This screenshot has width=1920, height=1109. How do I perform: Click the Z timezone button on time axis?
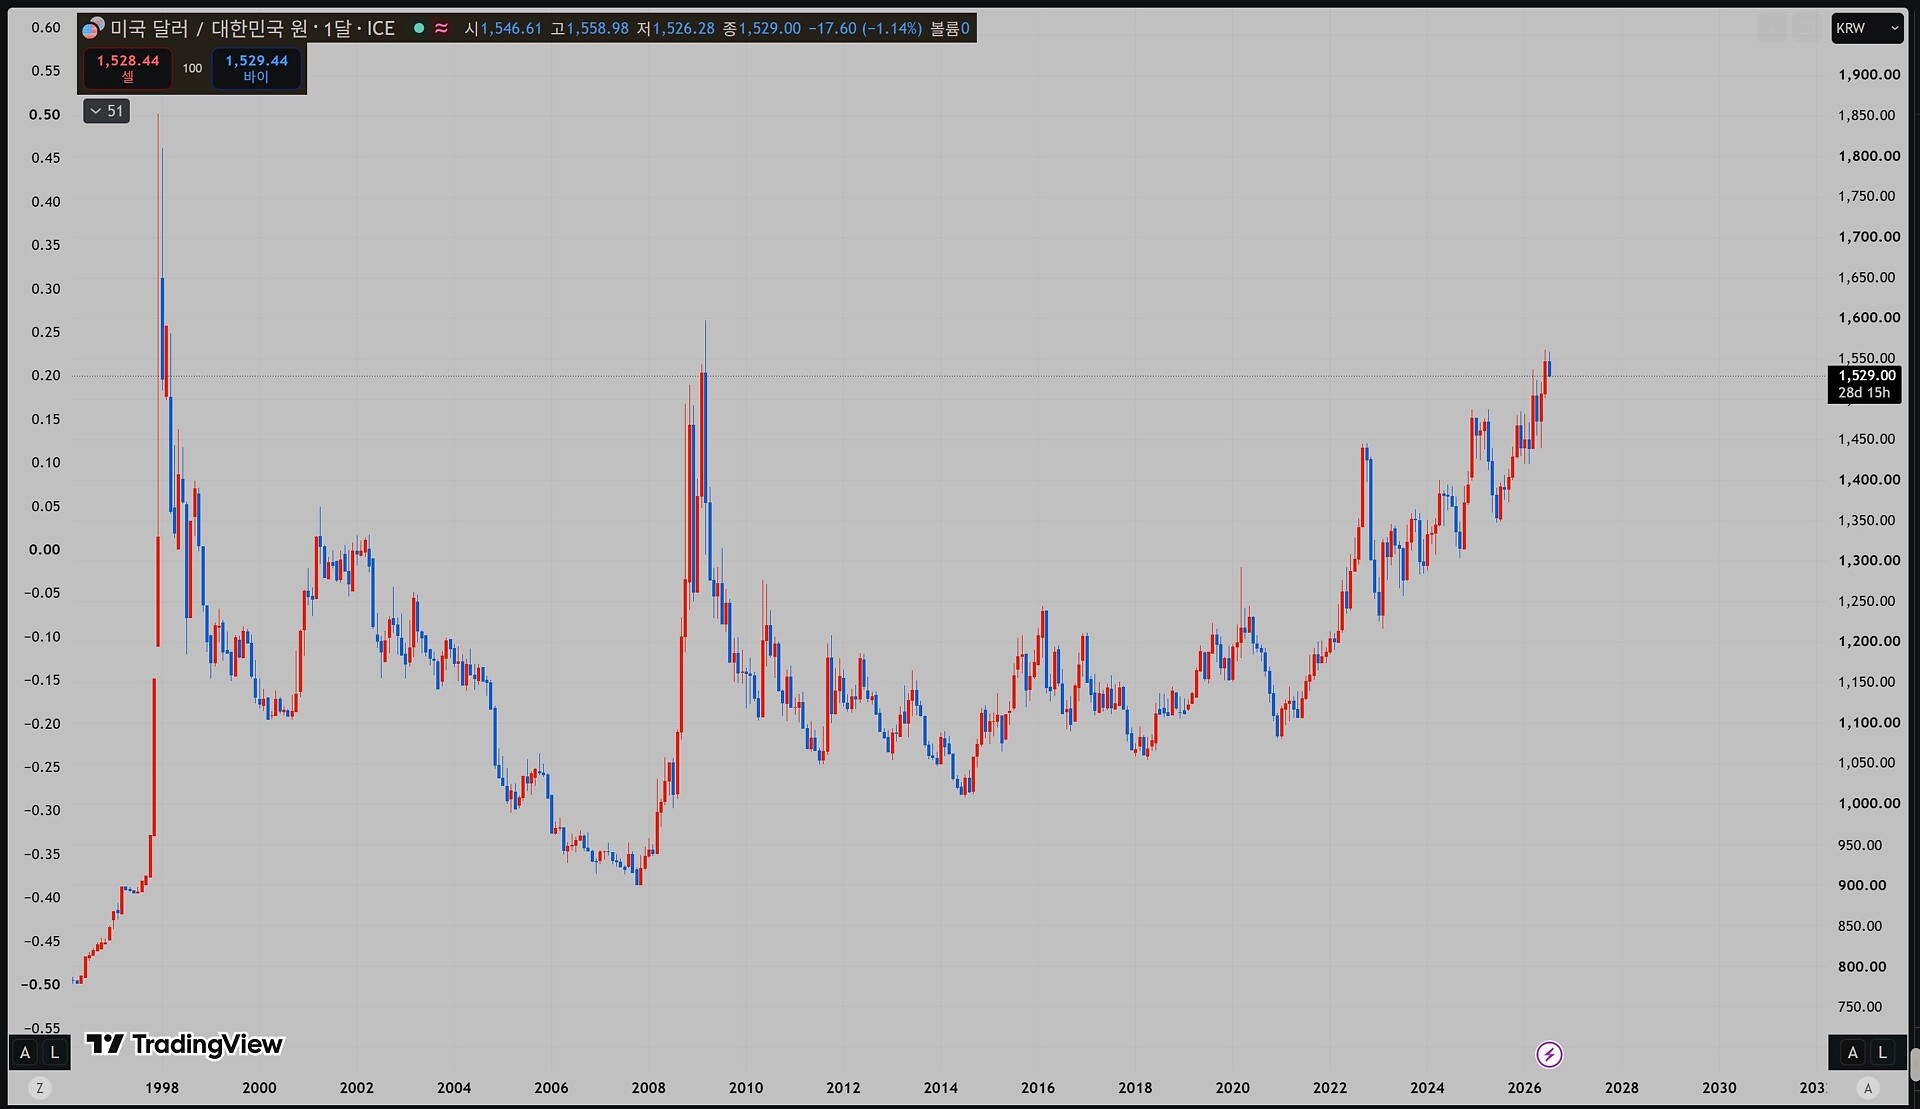40,1088
